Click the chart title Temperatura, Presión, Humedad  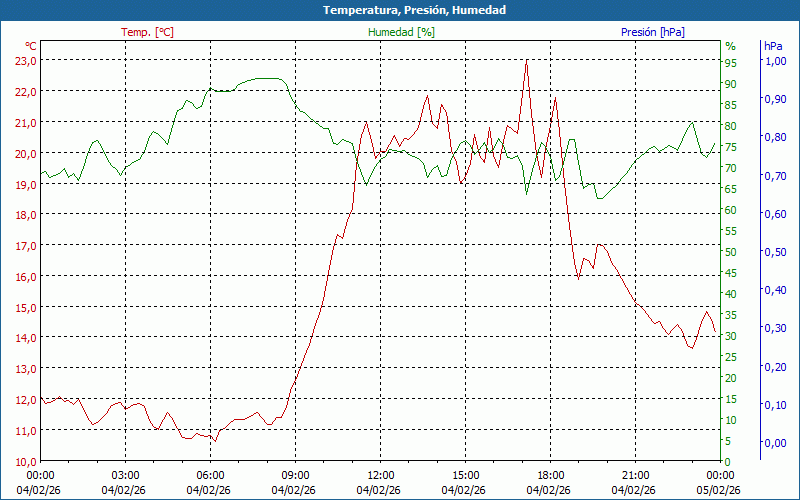[400, 10]
